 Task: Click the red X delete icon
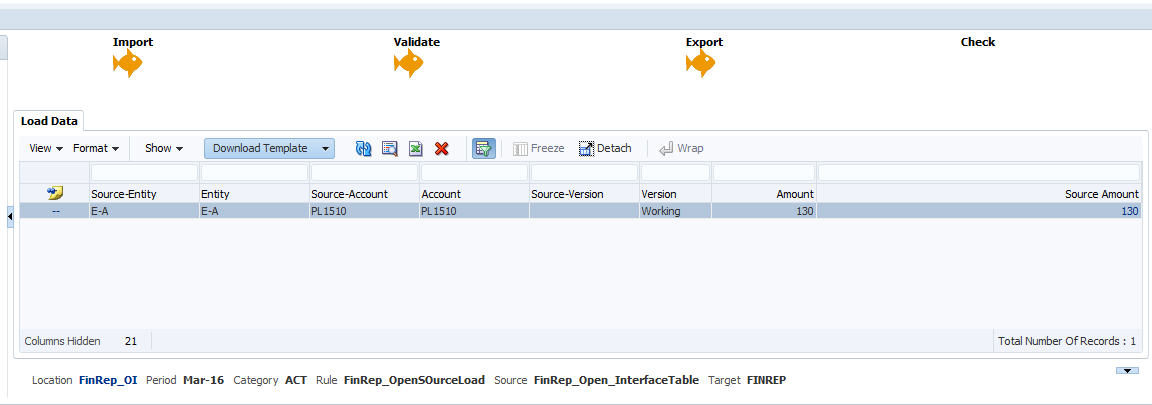click(x=442, y=148)
